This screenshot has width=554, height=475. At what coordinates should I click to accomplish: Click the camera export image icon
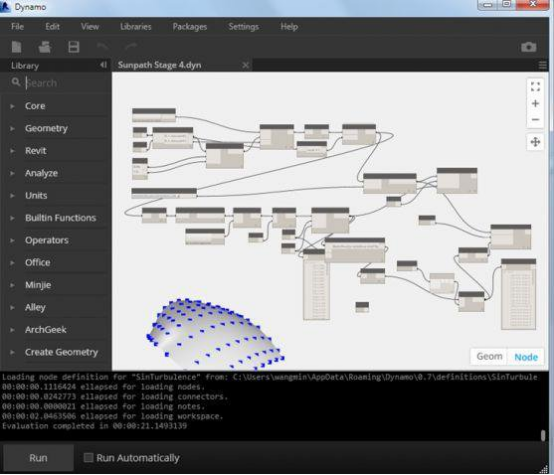pos(529,47)
